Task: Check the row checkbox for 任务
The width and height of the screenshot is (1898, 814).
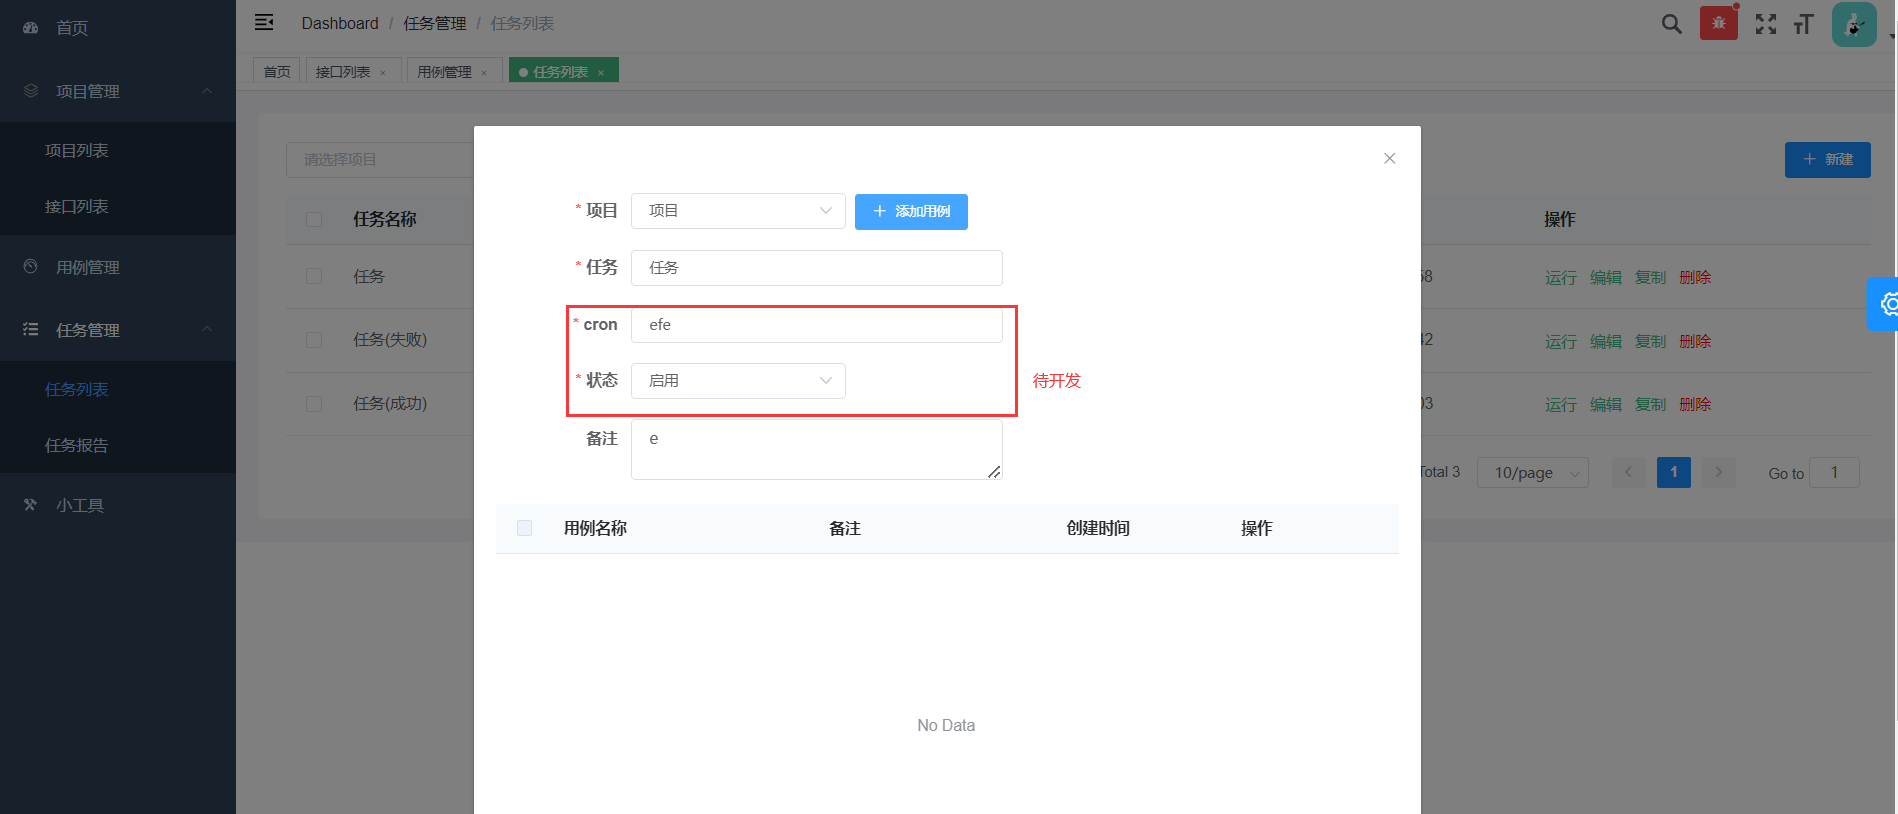Action: (x=314, y=276)
